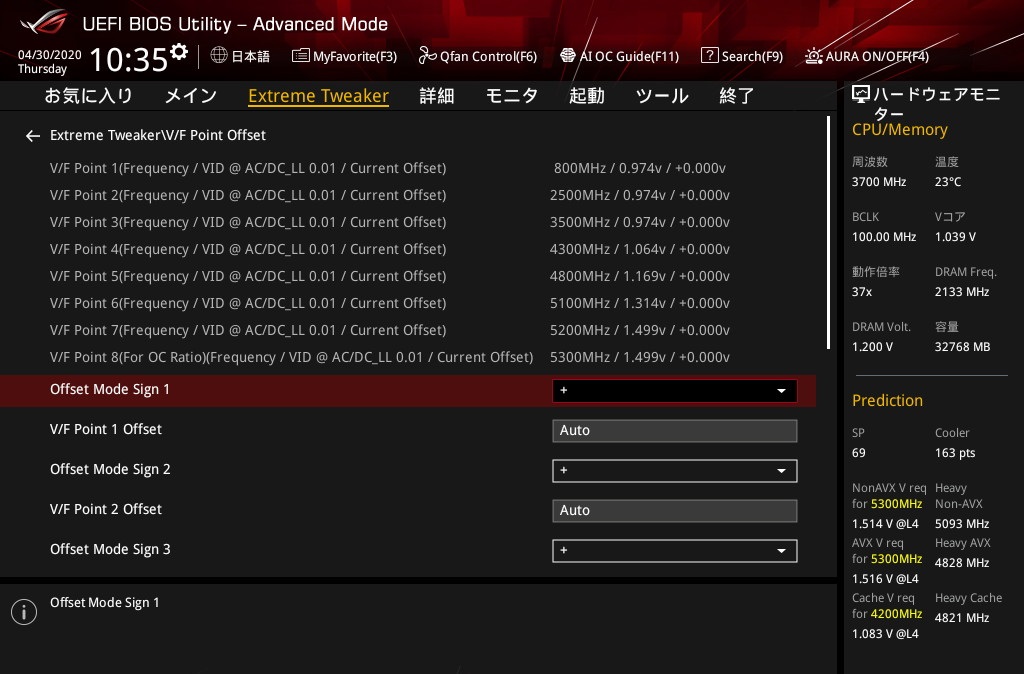This screenshot has height=674, width=1024.
Task: Select V/F Point 1 info row
Action: (x=408, y=168)
